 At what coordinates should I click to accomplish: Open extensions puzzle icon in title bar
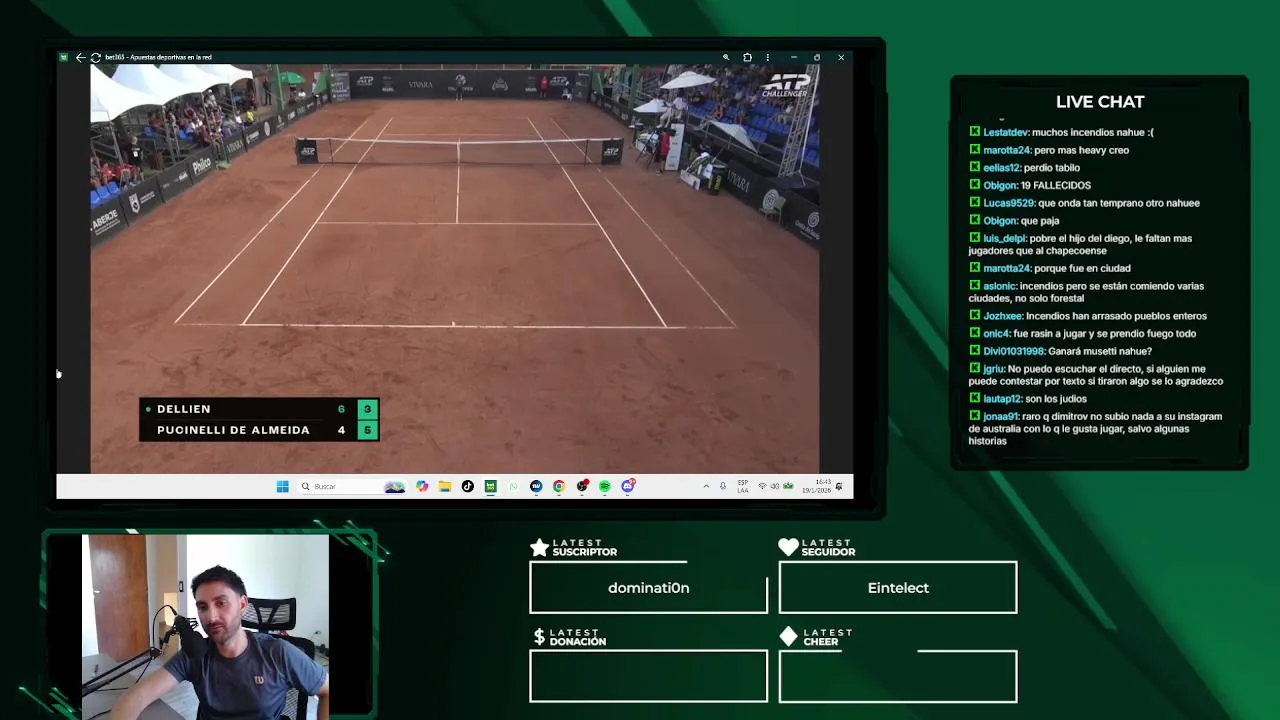click(747, 57)
